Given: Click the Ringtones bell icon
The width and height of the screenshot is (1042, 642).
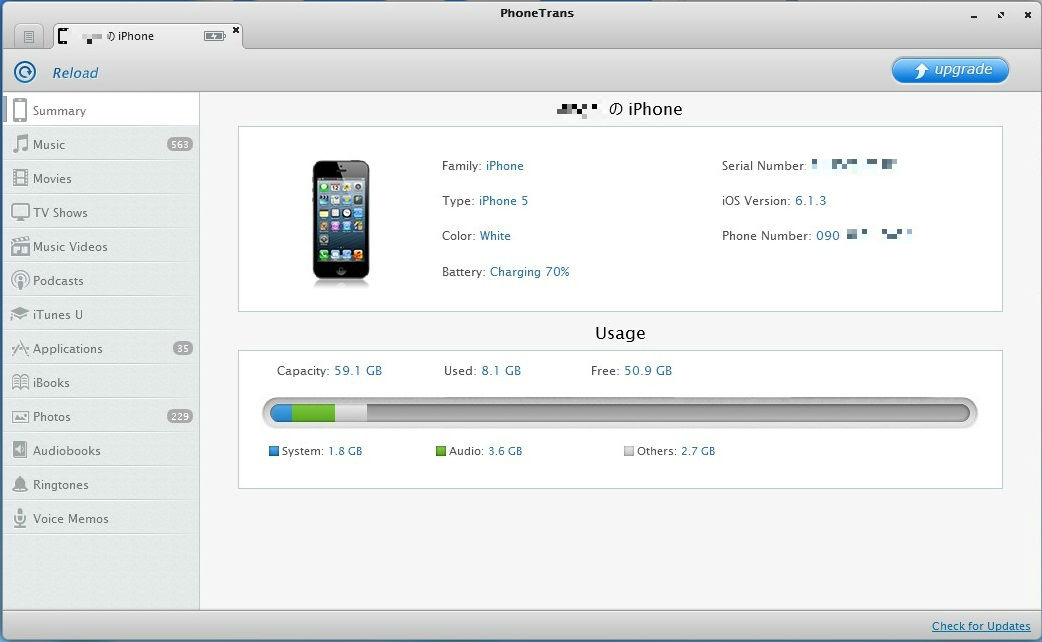Looking at the screenshot, I should [x=20, y=484].
